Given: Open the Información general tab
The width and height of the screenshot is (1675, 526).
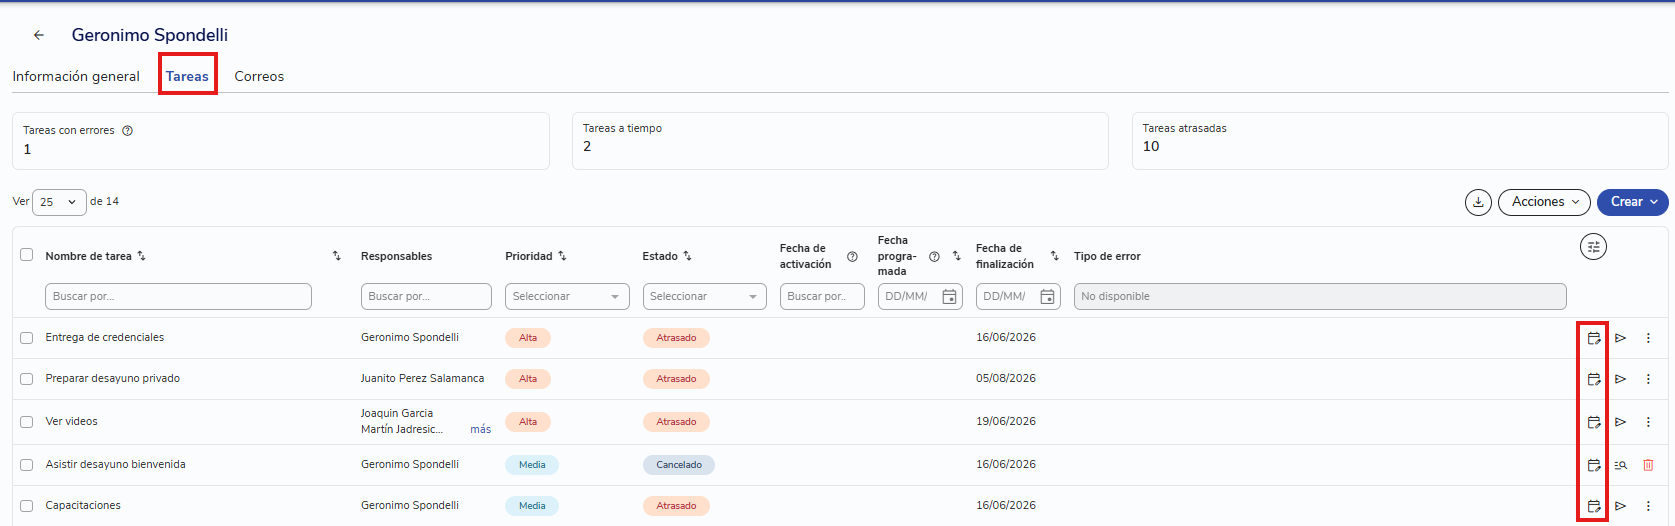Looking at the screenshot, I should [76, 76].
